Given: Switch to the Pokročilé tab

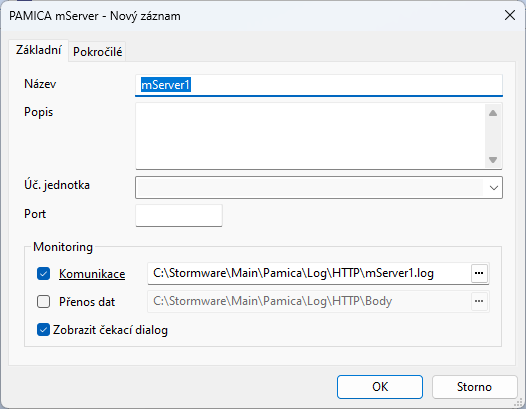Looking at the screenshot, I should click(x=98, y=52).
